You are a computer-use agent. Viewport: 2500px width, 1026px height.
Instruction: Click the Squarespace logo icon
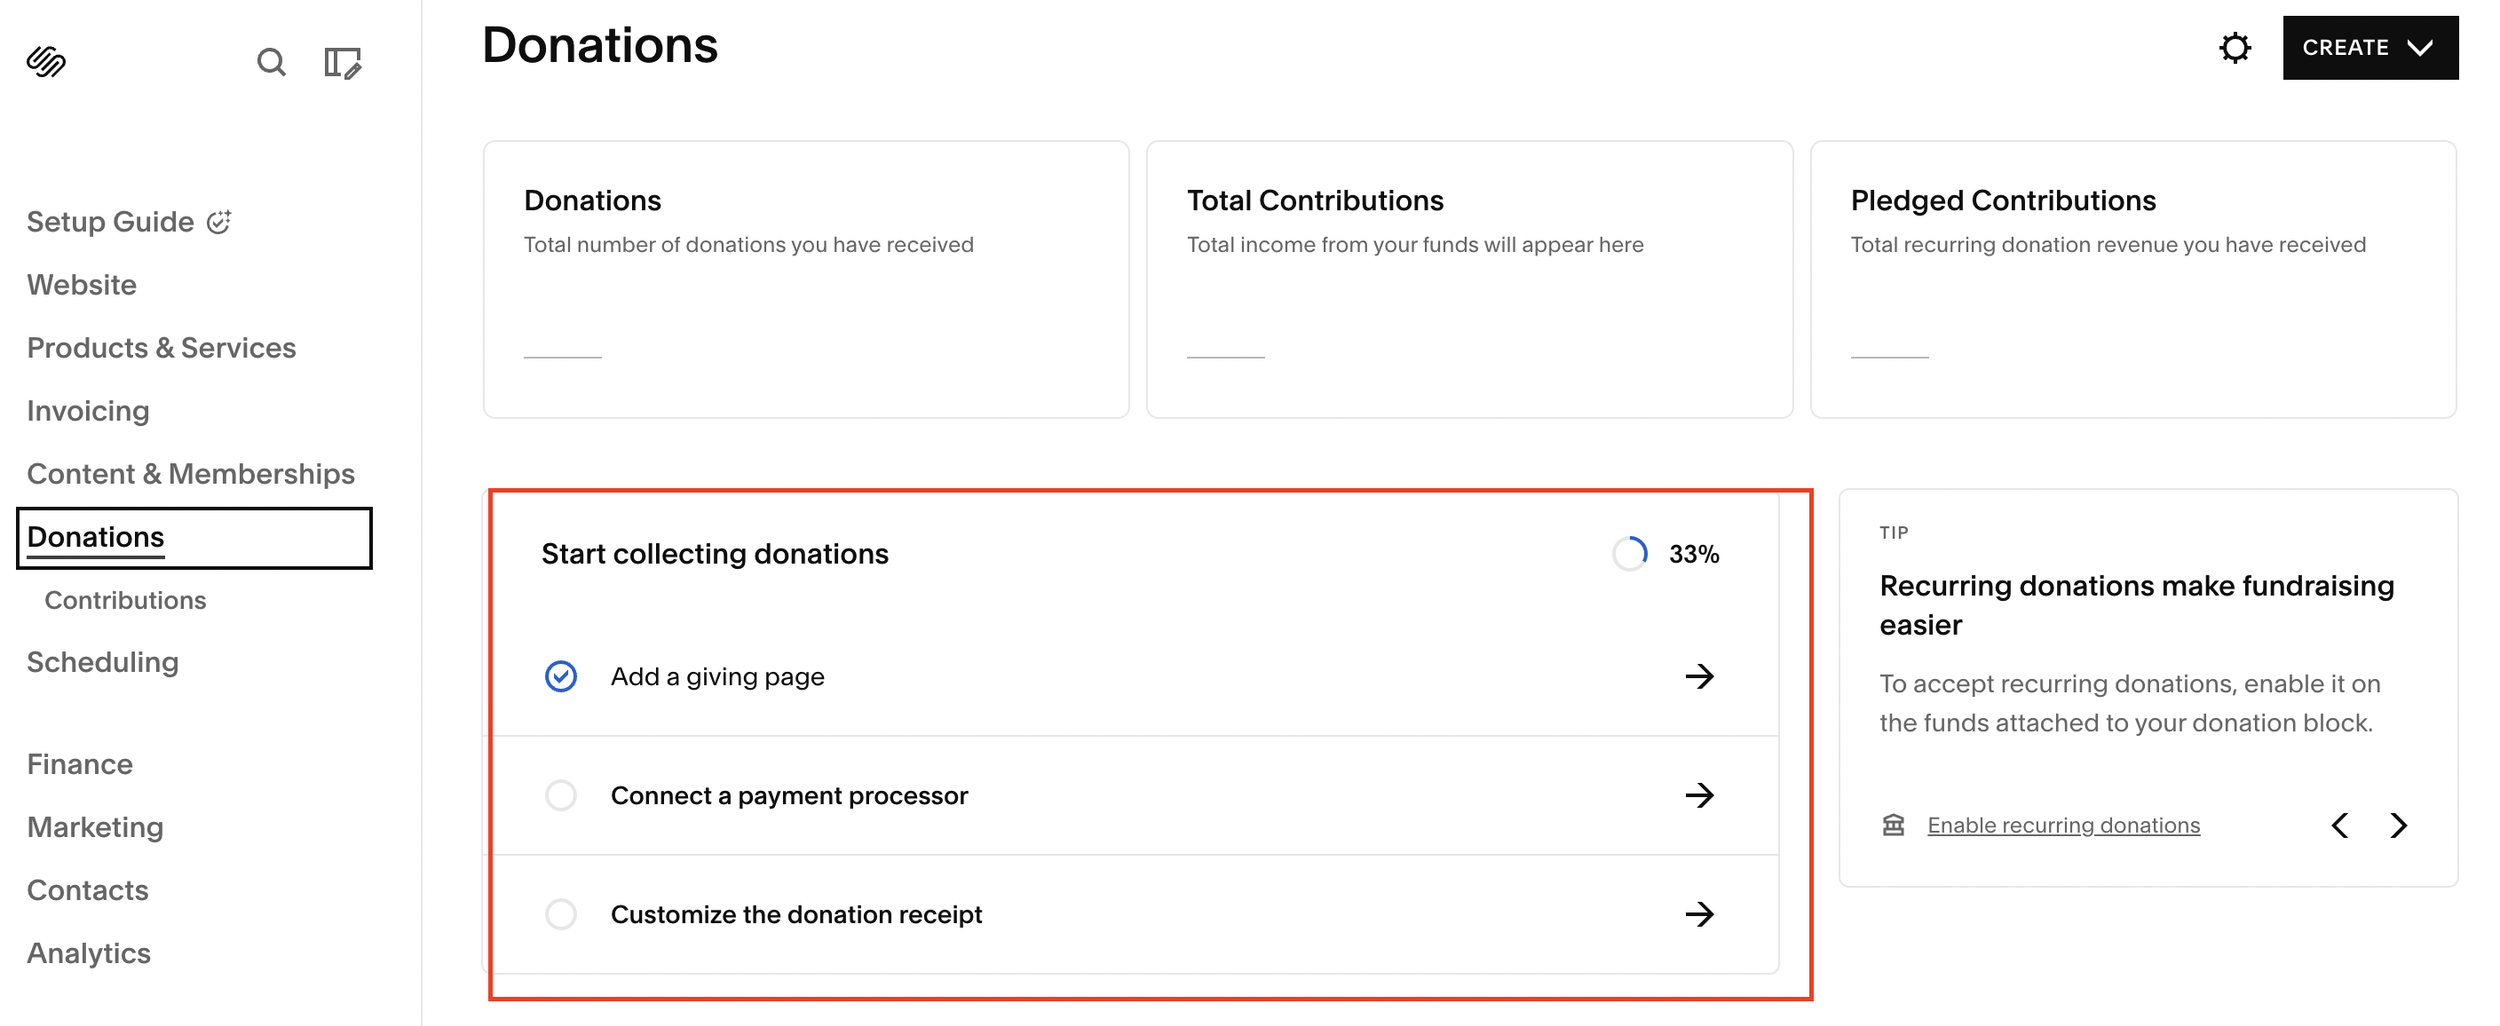coord(46,62)
